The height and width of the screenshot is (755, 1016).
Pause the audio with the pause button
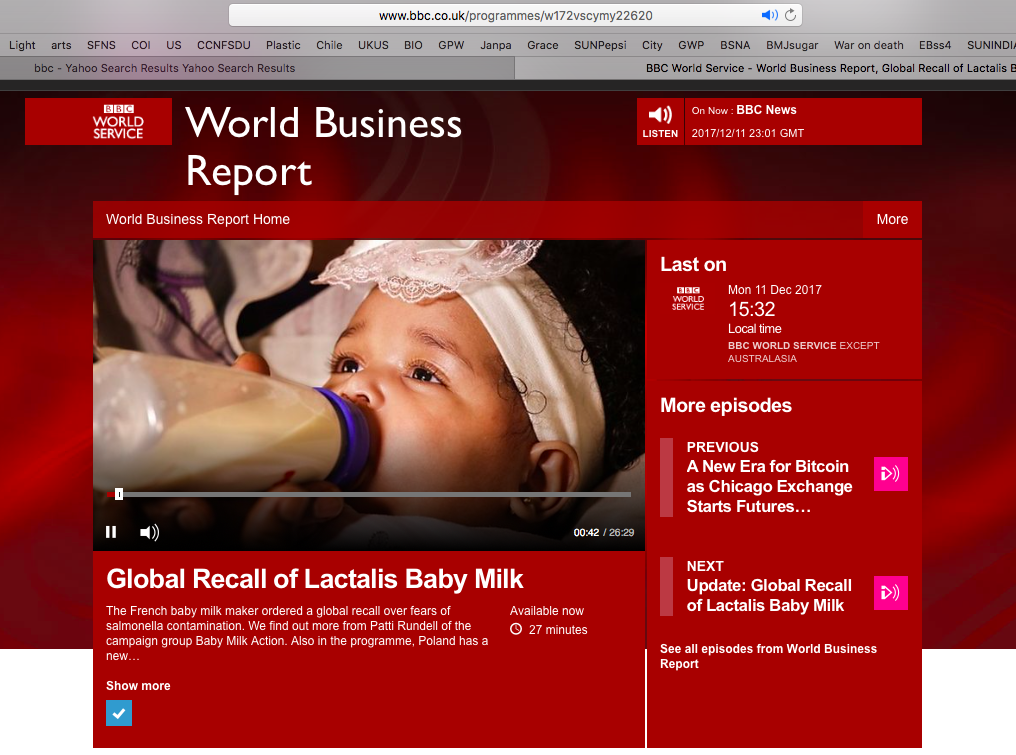[111, 532]
